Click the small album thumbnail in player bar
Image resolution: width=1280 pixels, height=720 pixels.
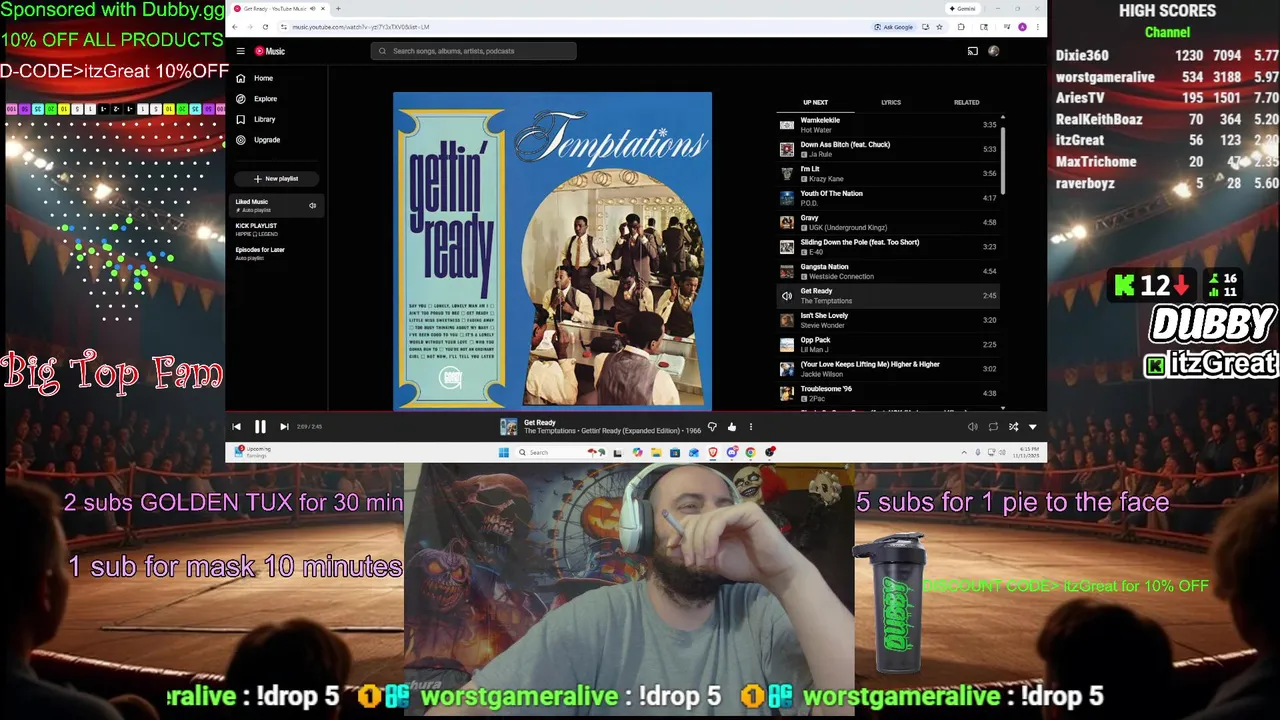pyautogui.click(x=509, y=427)
